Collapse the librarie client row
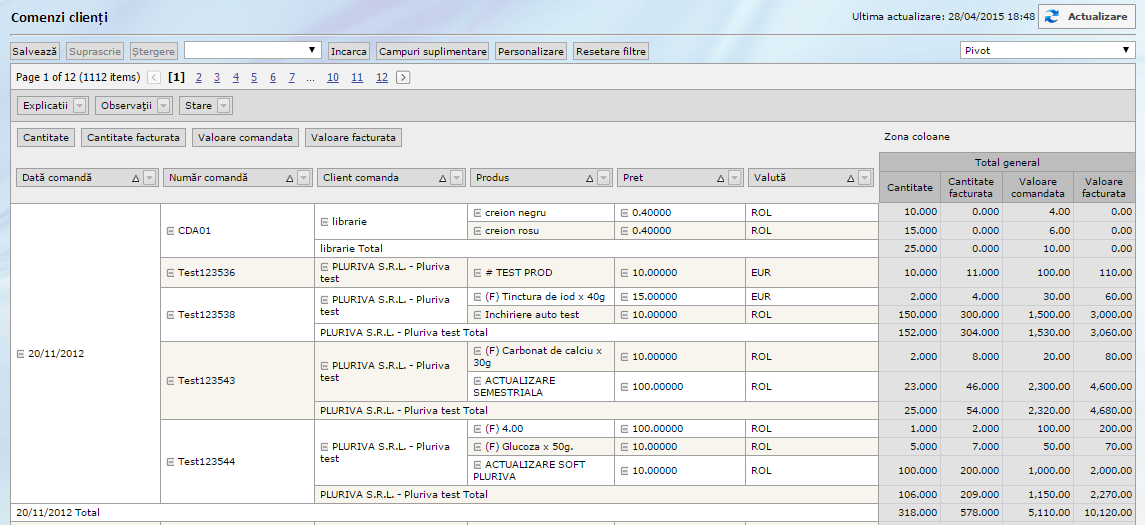The width and height of the screenshot is (1145, 525). [324, 222]
